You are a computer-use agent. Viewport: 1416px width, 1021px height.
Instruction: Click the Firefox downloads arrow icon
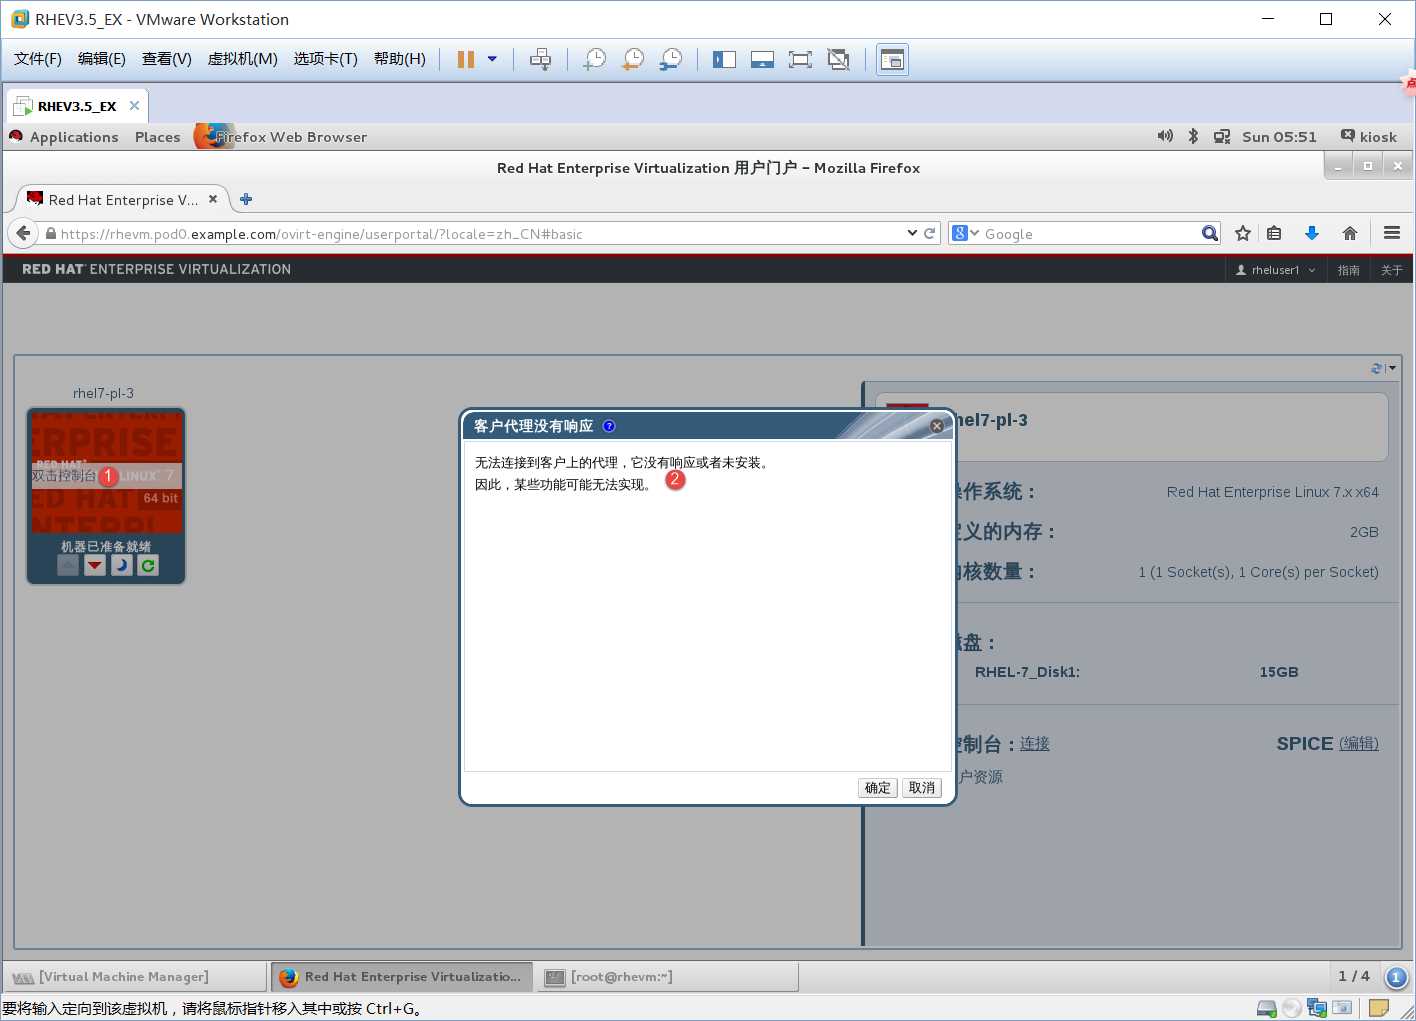click(1312, 233)
